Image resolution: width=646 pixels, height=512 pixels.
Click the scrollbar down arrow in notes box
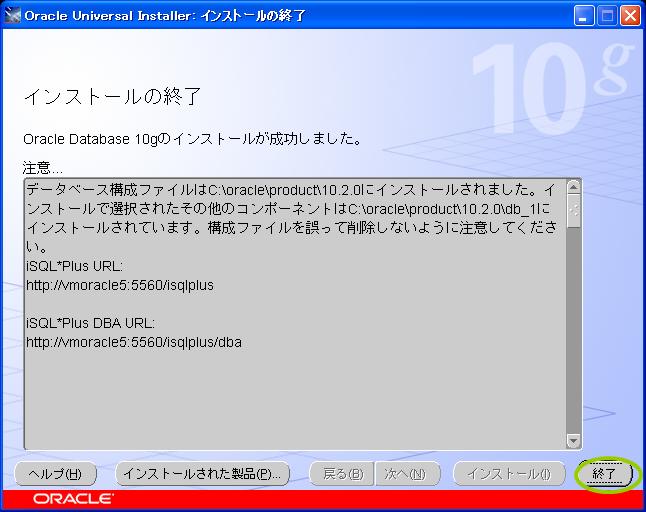click(573, 441)
